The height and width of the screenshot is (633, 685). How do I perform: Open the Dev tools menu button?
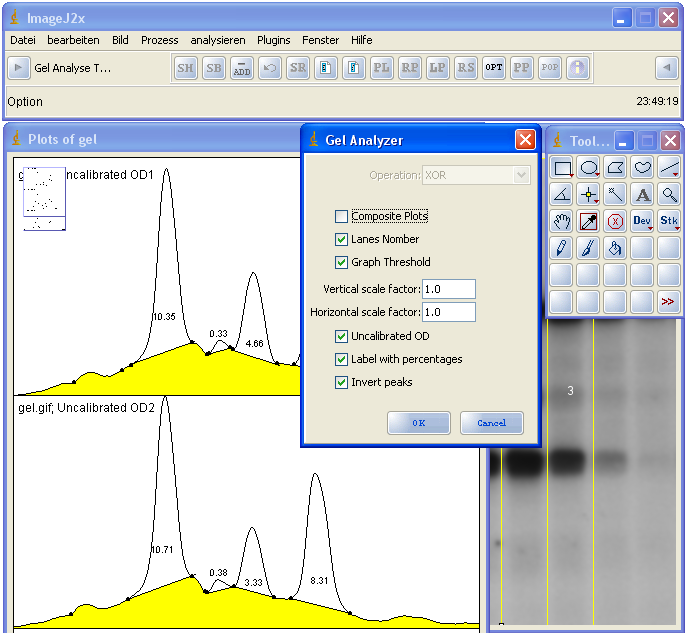click(x=642, y=221)
